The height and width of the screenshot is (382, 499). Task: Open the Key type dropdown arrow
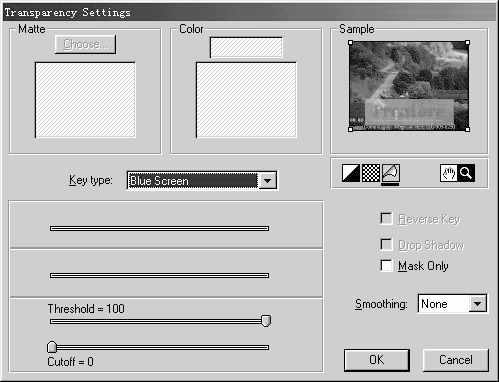click(x=268, y=181)
